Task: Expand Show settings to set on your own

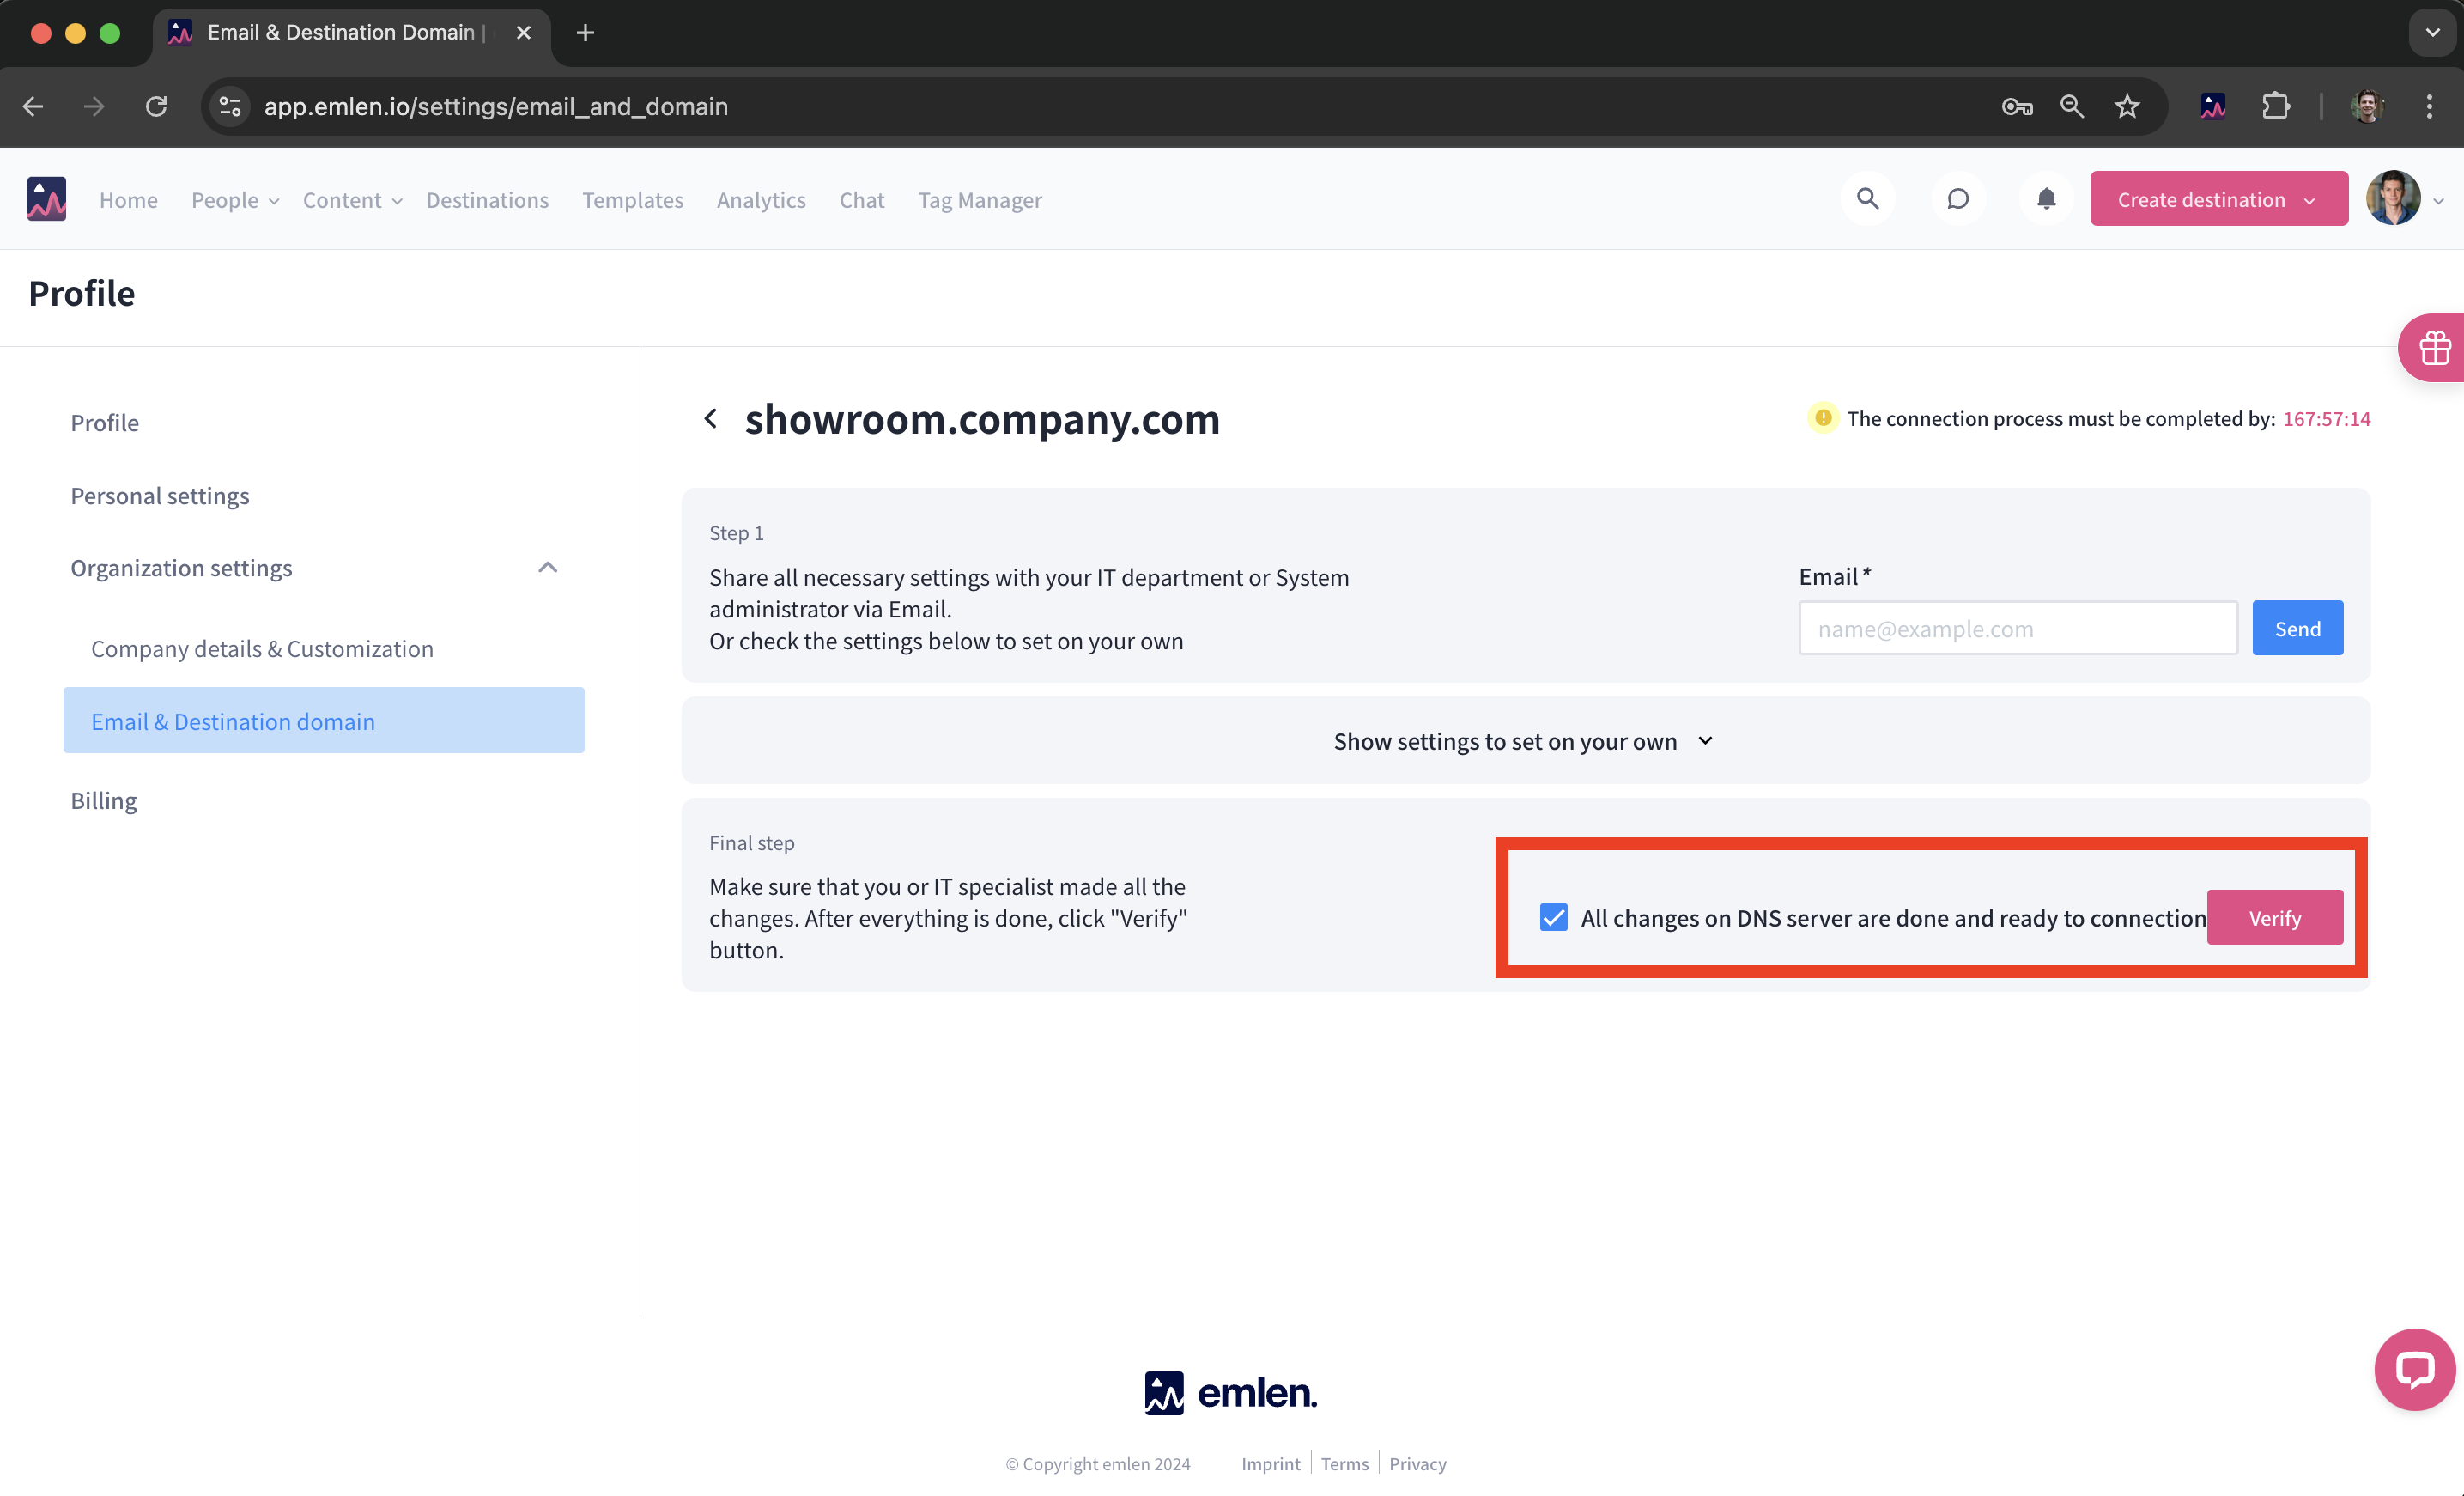Action: pos(1523,741)
